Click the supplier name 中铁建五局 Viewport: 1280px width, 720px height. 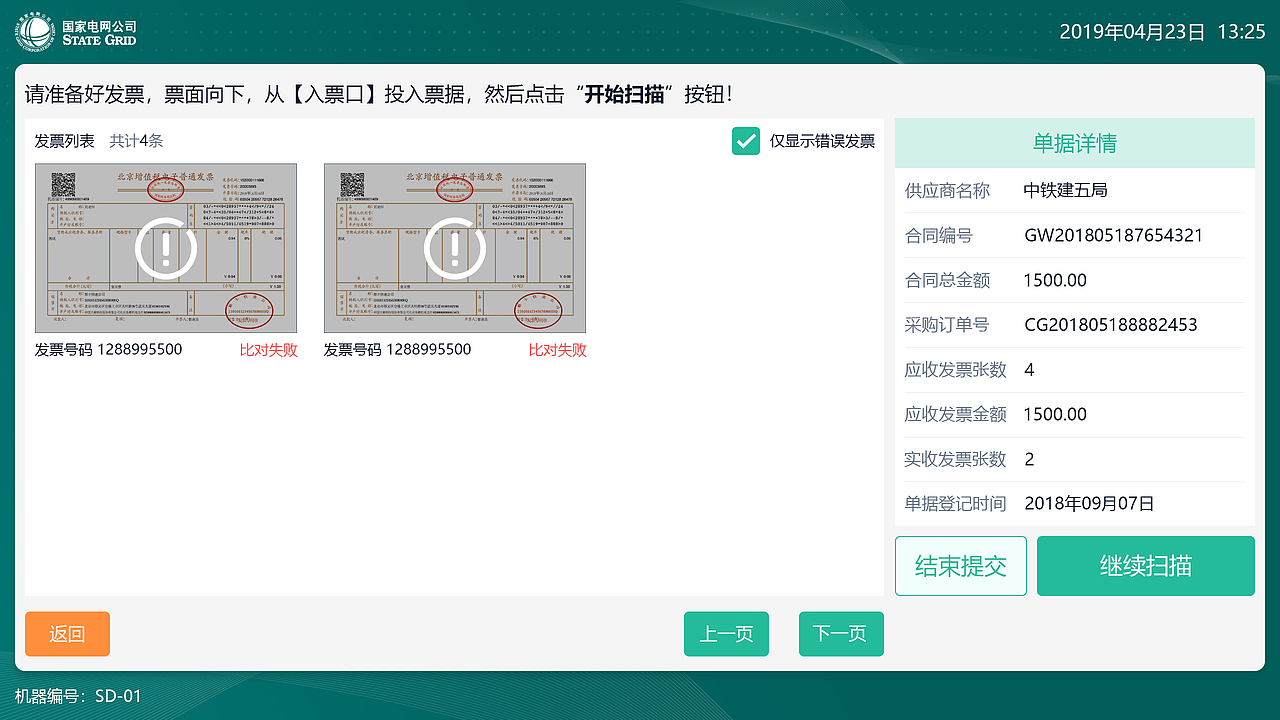click(1065, 190)
